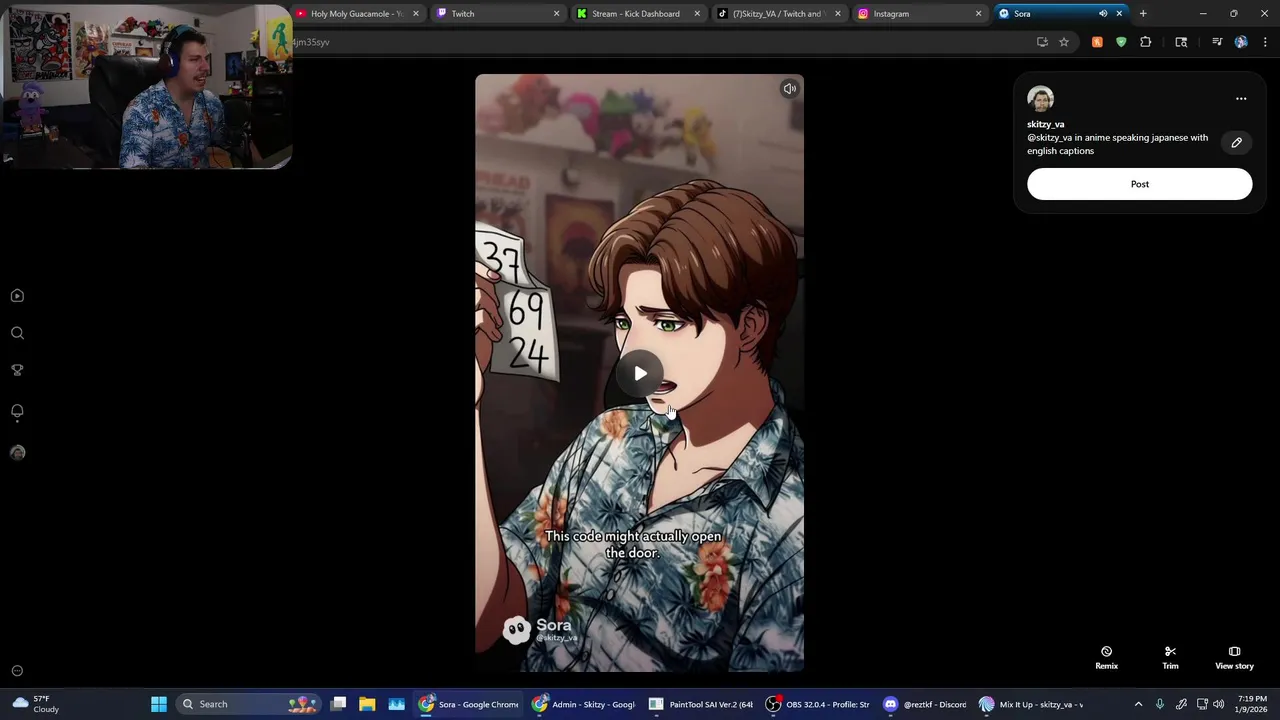Open the Trim tool
Viewport: 1280px width, 720px height.
pos(1170,657)
